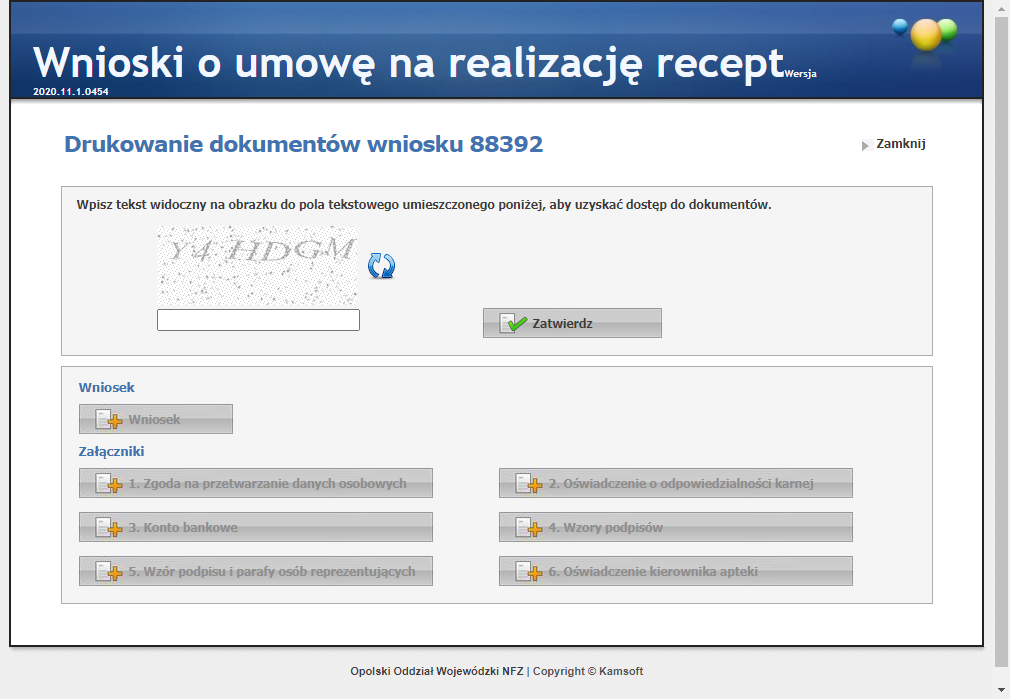Screen dimensions: 1010x699
Task: Click the document icon on Wzory podpisów
Action: click(x=528, y=528)
